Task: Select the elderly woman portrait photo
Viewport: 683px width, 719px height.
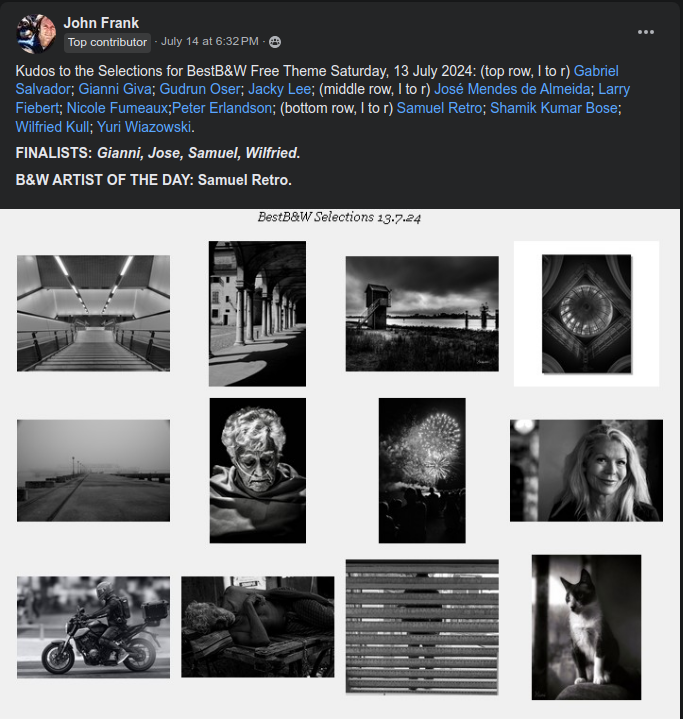Action: 258,470
